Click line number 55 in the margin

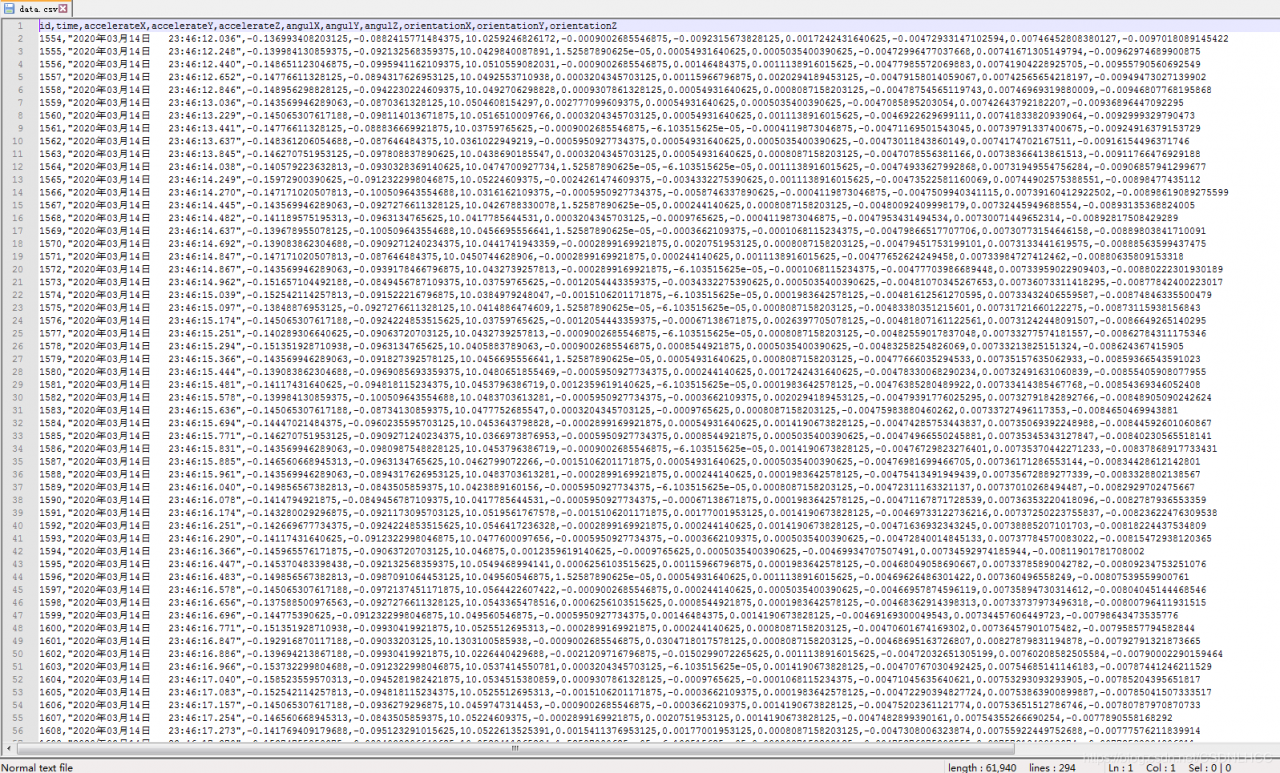pyautogui.click(x=20, y=718)
